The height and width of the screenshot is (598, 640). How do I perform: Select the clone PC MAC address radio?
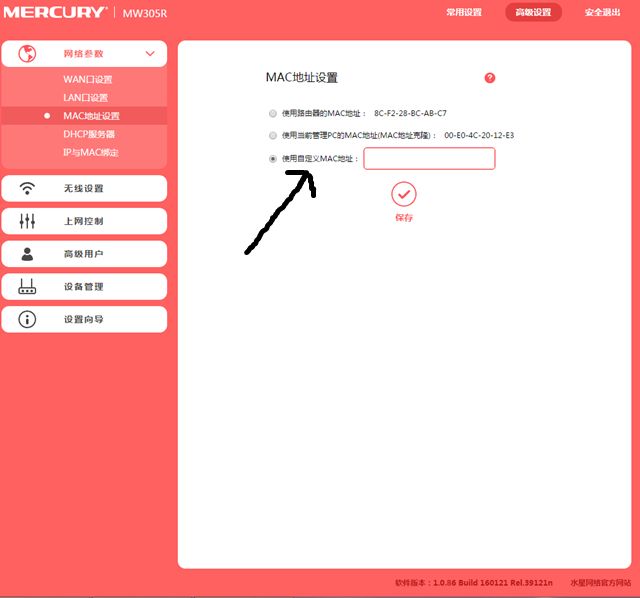tap(273, 136)
